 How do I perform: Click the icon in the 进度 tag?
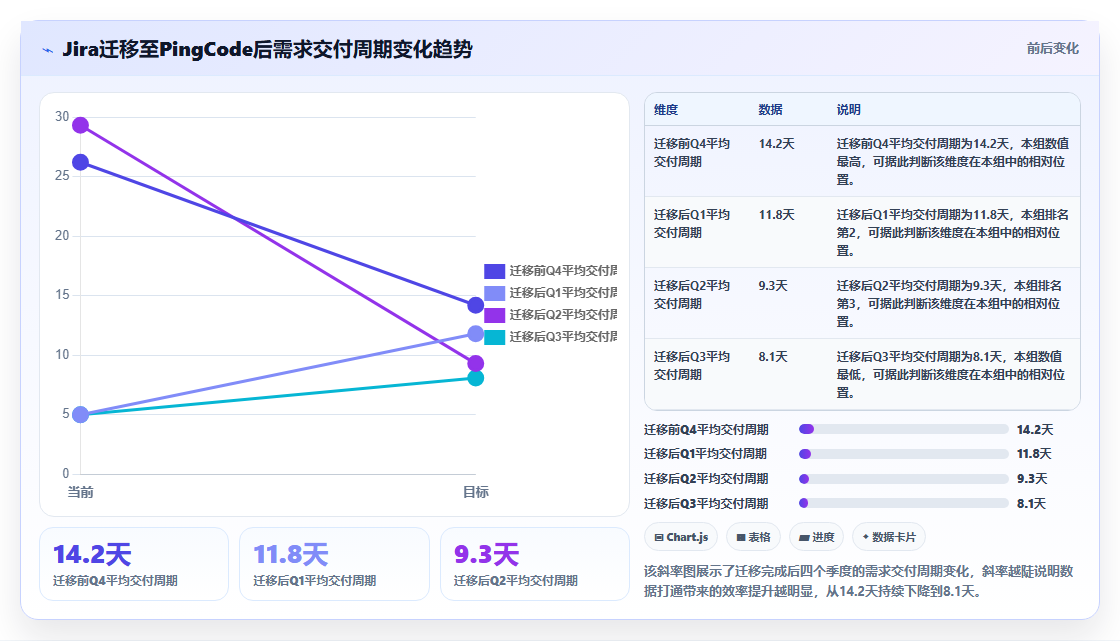tap(804, 537)
